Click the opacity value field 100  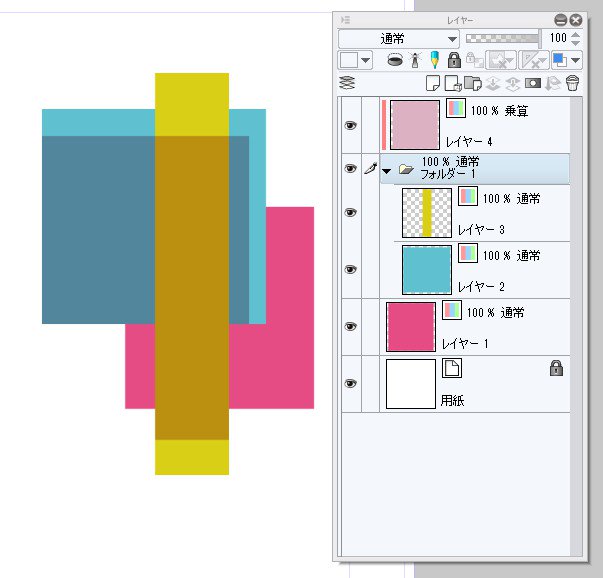pos(558,38)
